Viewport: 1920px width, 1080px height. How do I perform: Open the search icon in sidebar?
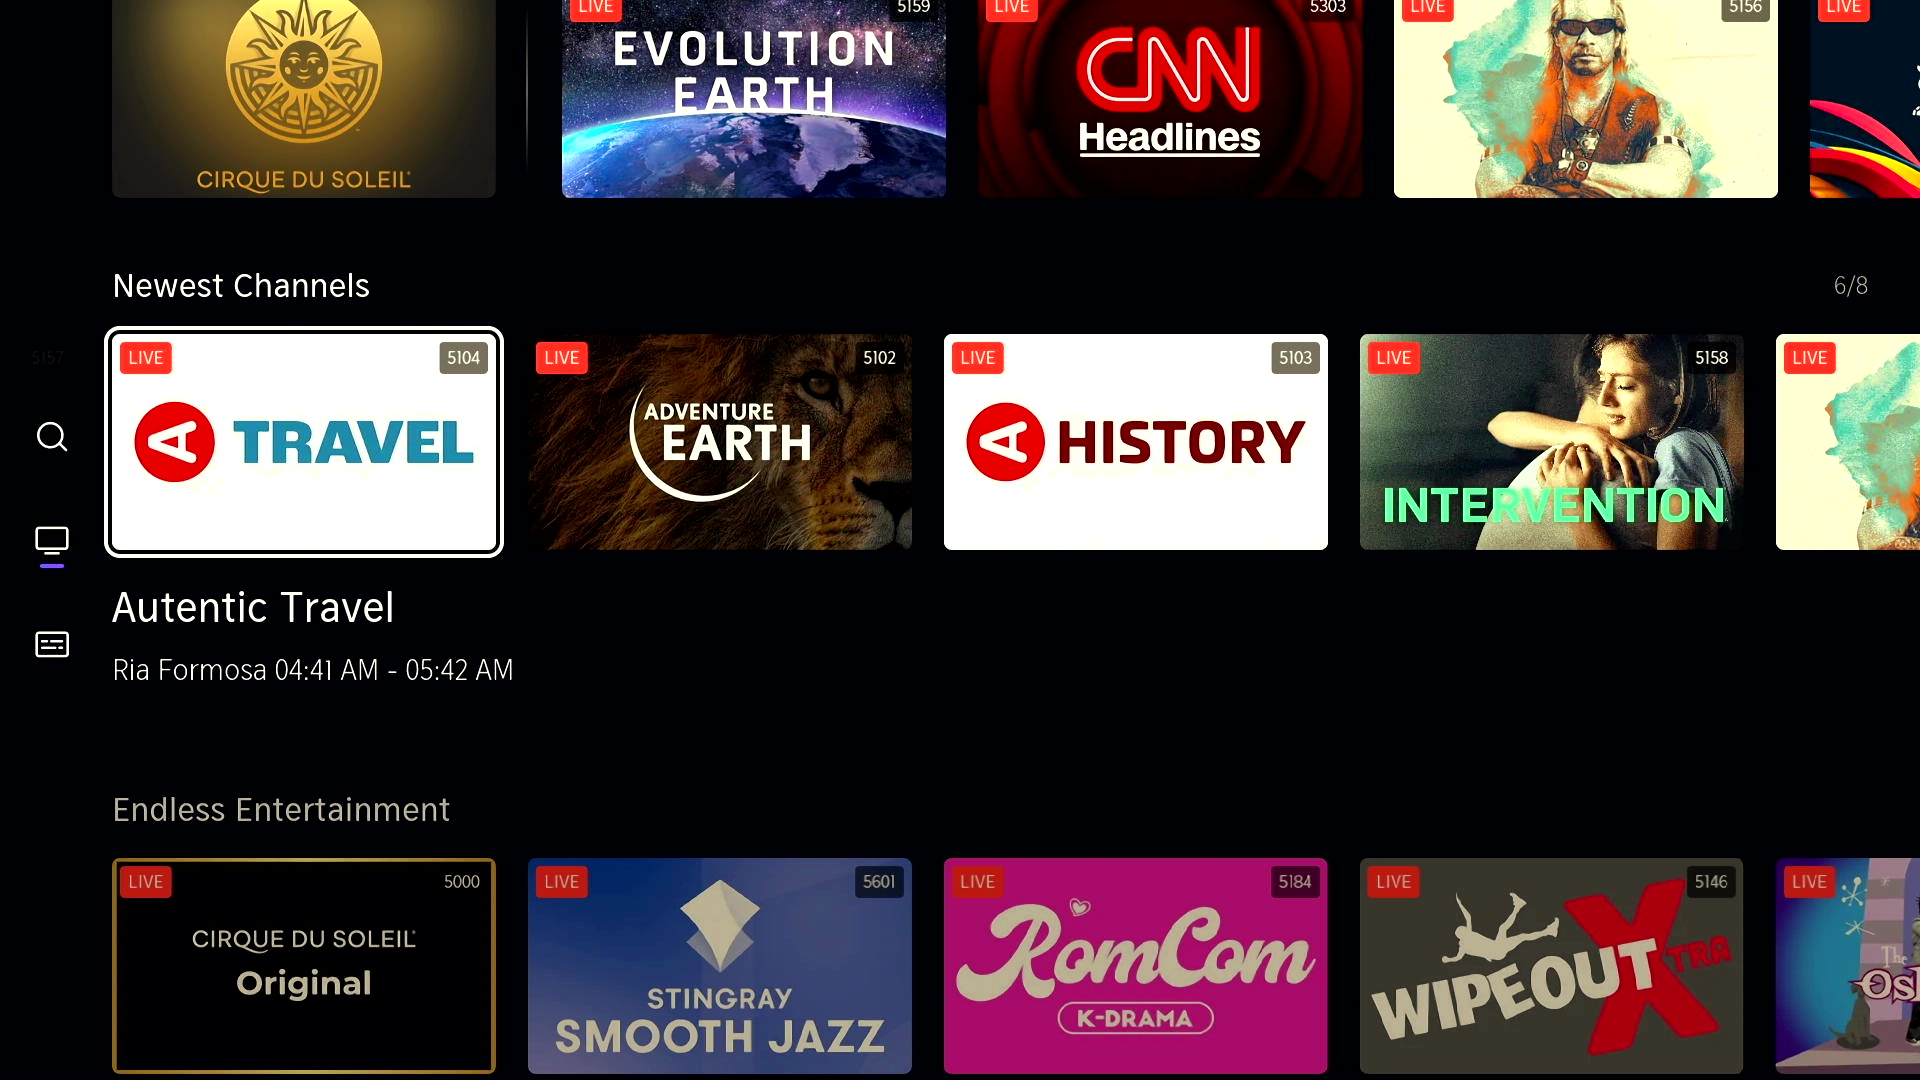point(52,437)
